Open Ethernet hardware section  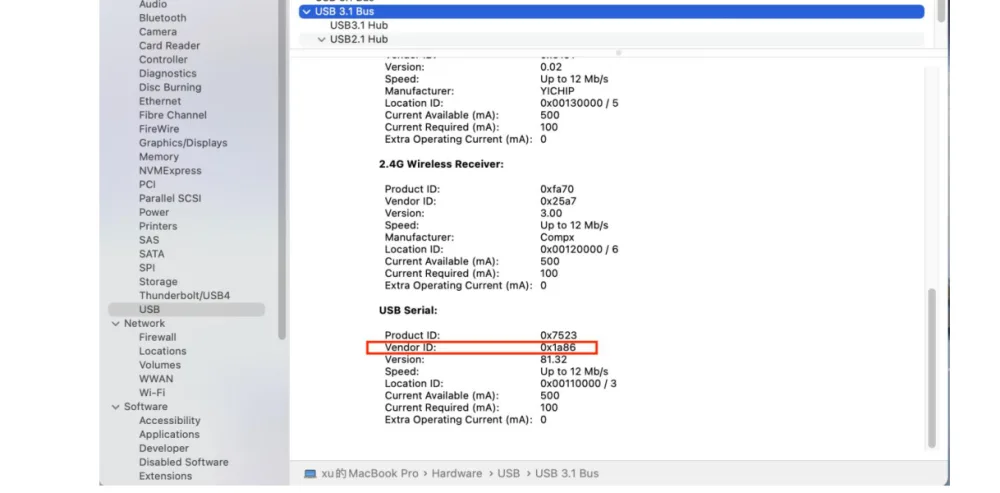tap(159, 101)
